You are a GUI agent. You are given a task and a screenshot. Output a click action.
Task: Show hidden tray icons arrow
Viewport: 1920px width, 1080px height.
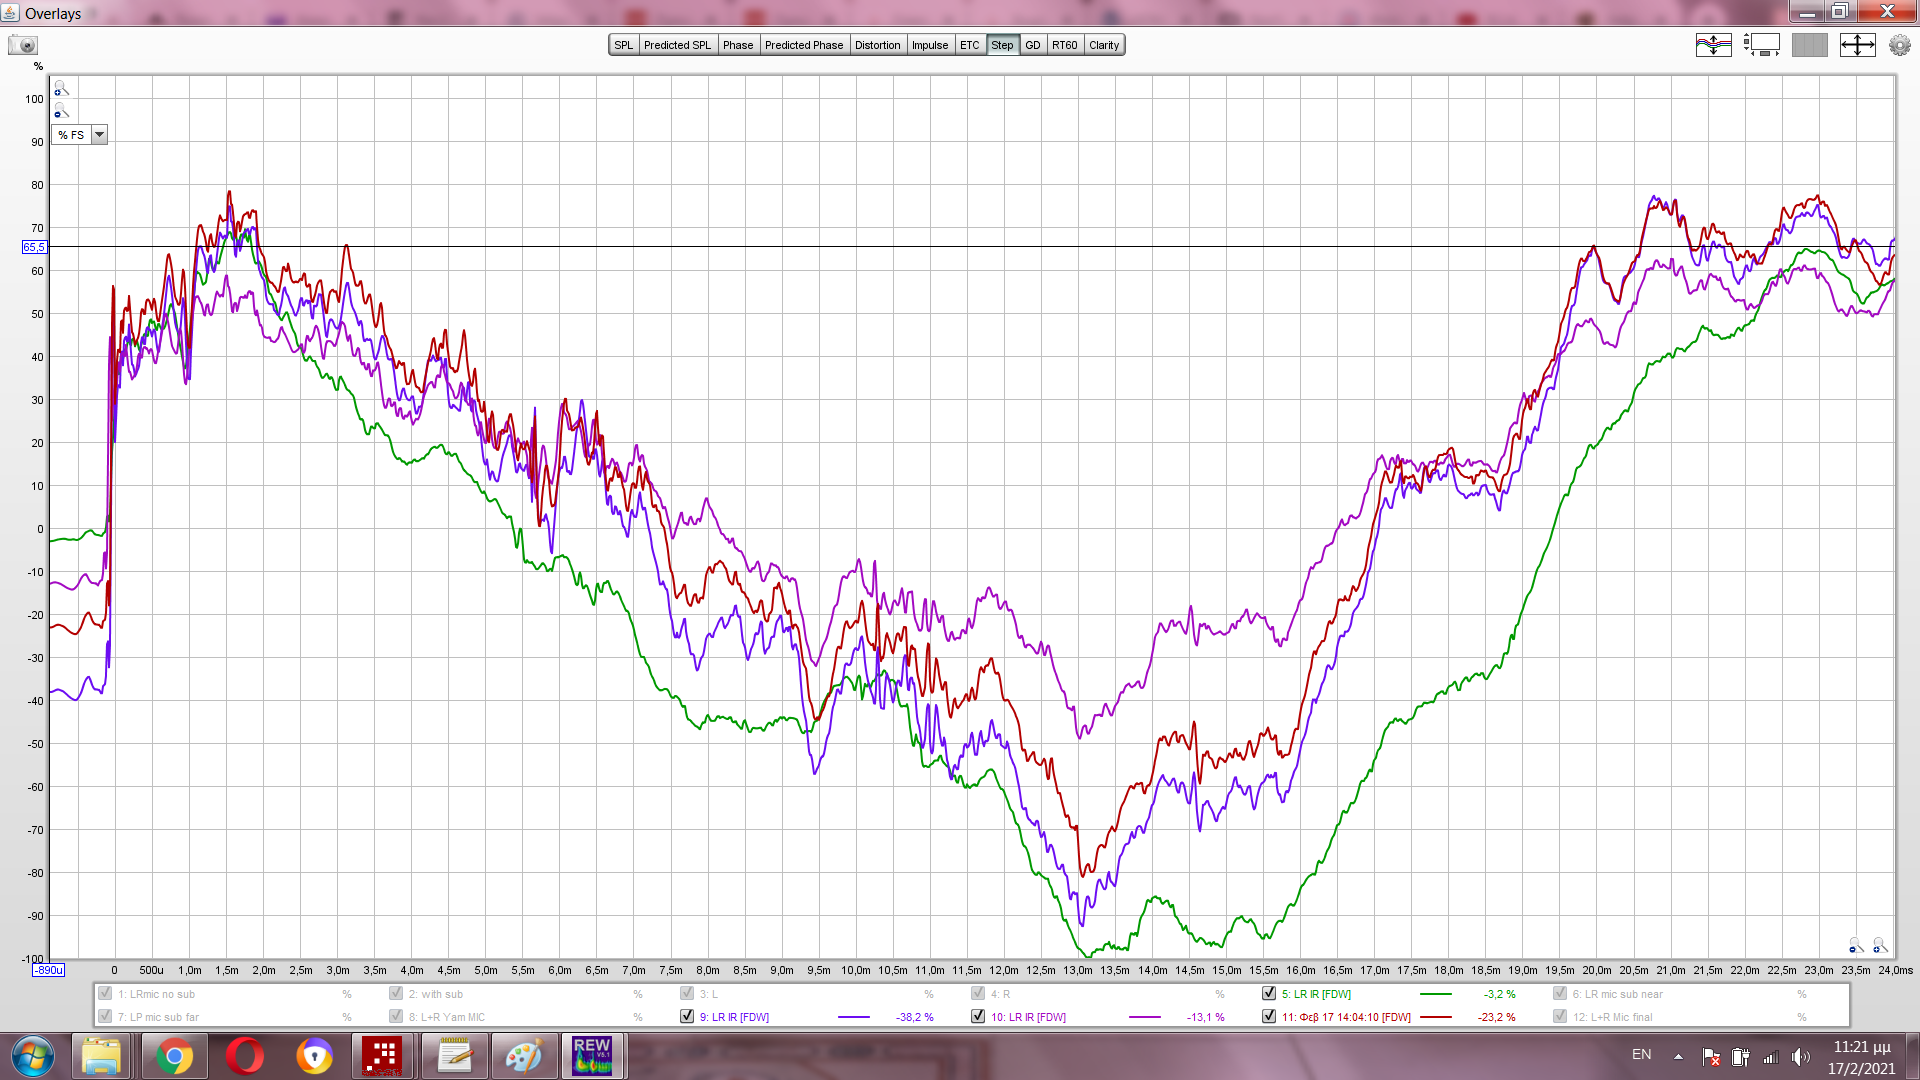(1678, 1057)
